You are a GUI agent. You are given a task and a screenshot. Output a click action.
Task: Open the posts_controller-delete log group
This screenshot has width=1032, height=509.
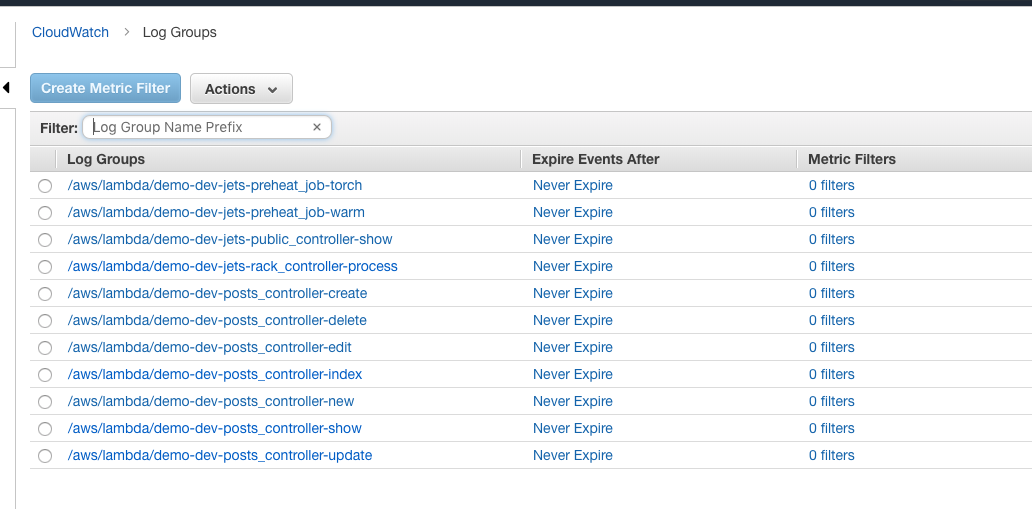tap(217, 320)
